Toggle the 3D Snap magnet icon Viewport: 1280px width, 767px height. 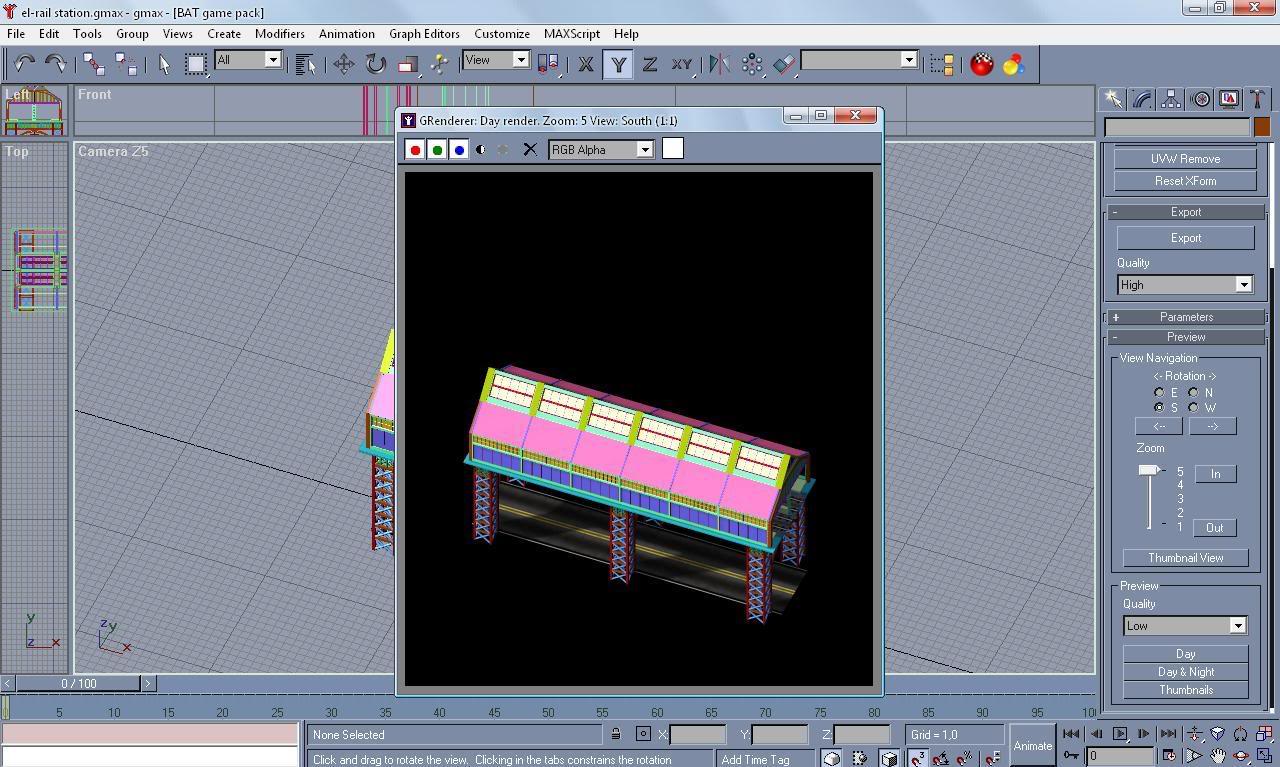coord(918,758)
